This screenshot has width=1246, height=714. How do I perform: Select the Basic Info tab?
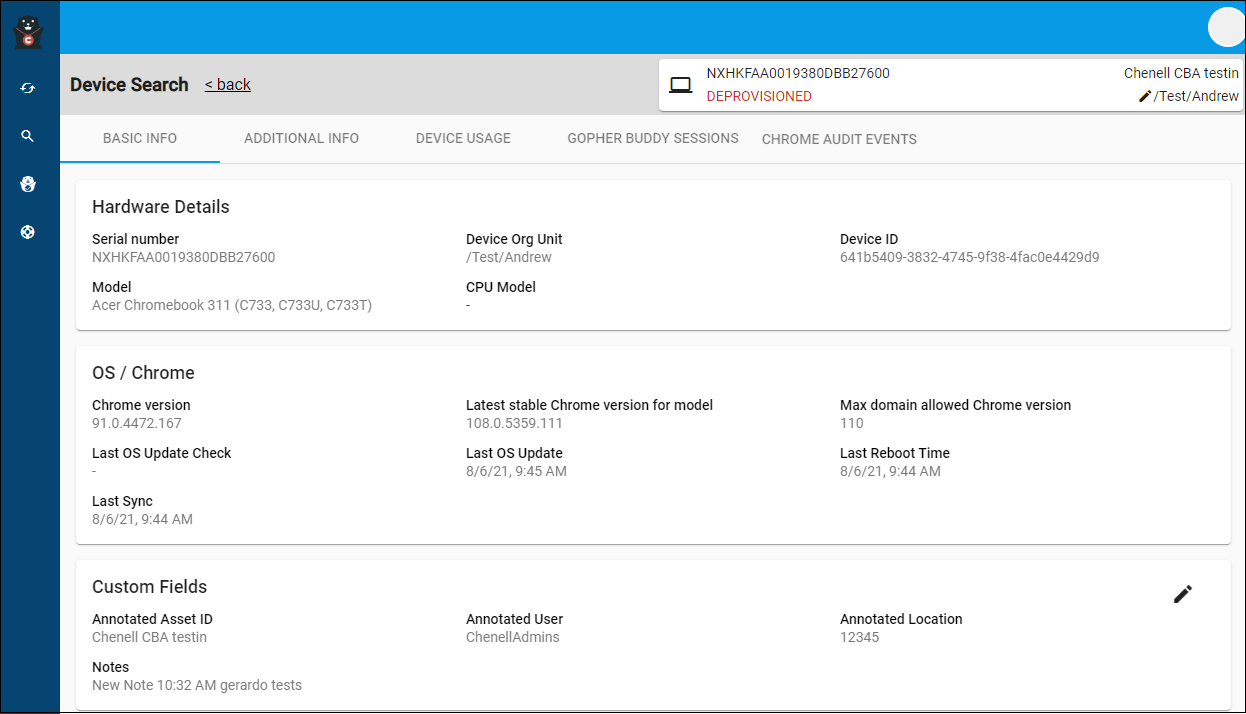[x=140, y=138]
